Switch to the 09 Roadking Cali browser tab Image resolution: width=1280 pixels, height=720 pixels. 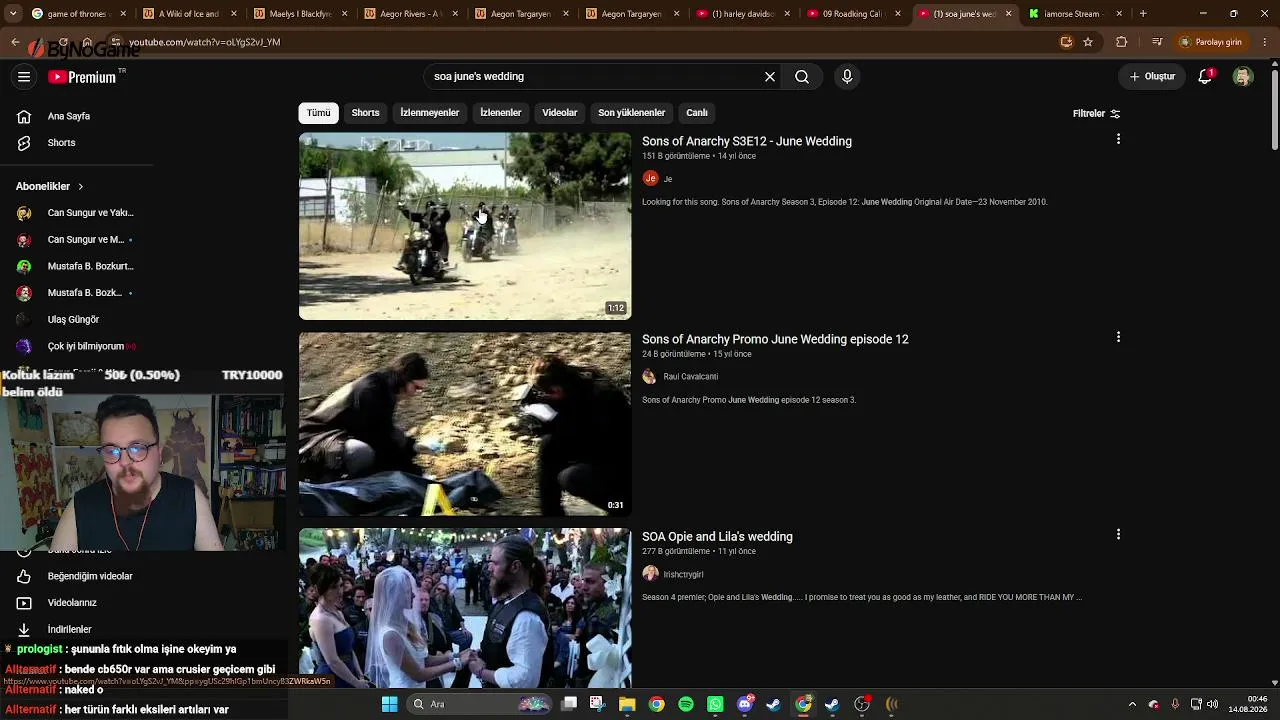pyautogui.click(x=853, y=14)
